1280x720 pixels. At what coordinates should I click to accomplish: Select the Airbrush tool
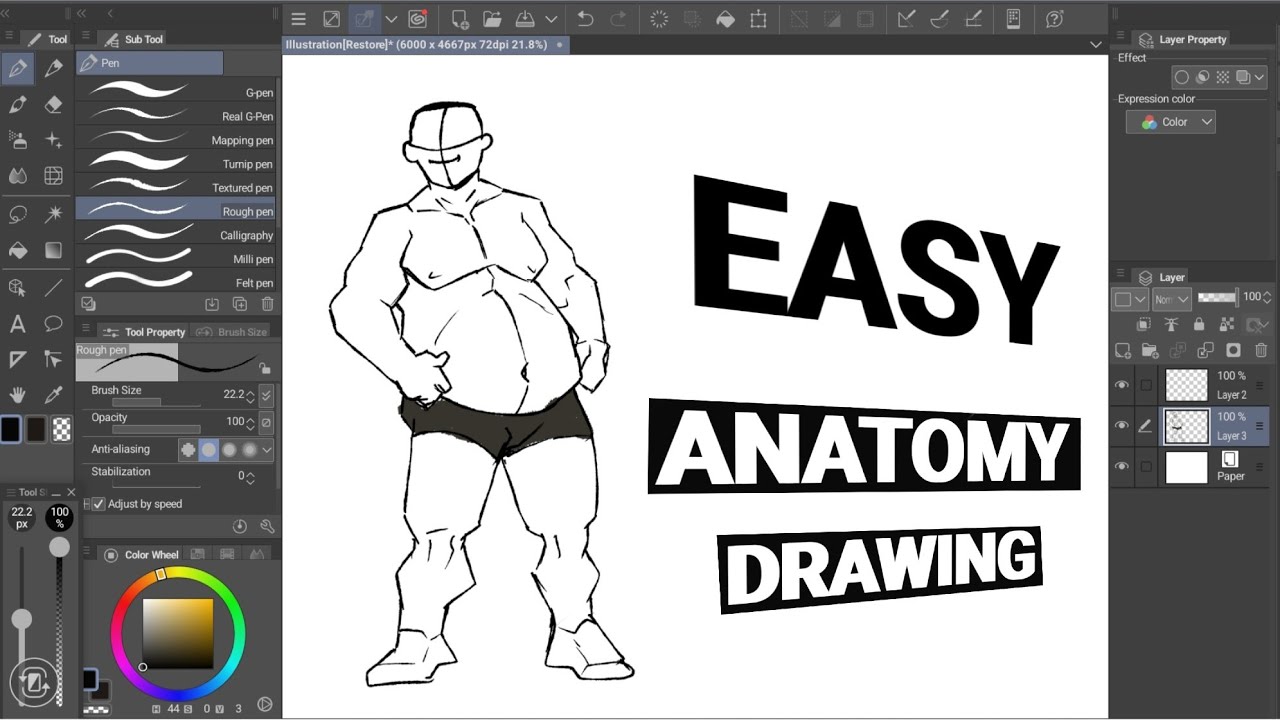point(17,140)
